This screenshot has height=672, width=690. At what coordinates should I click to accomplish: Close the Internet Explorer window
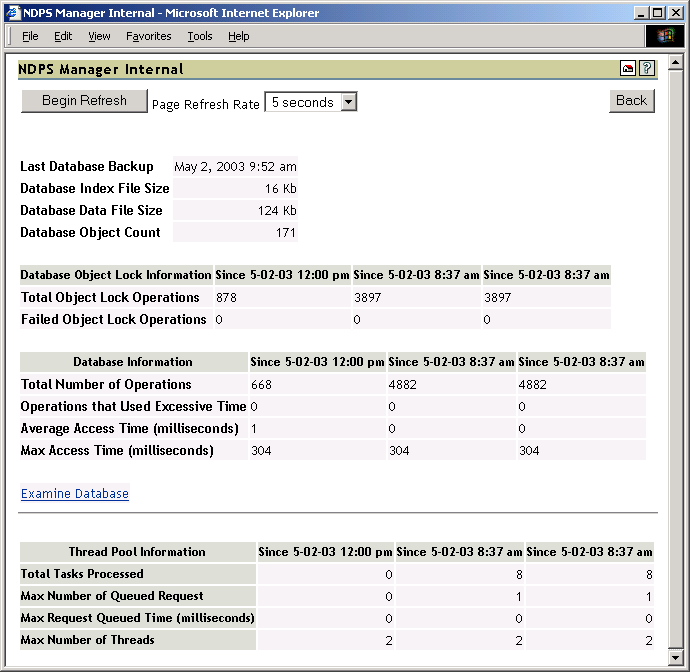coord(675,13)
